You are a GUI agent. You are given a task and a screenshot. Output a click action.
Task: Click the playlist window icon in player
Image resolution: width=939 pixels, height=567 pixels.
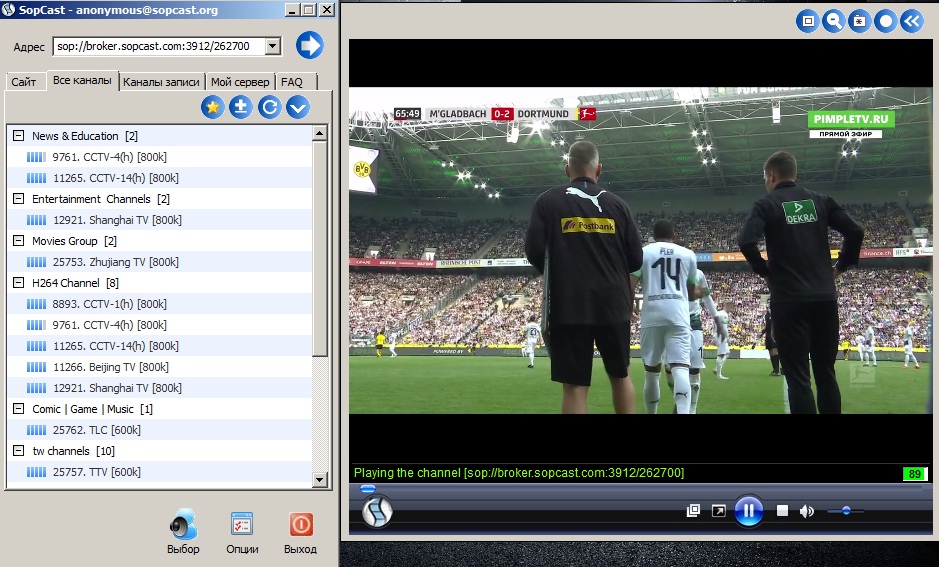(x=693, y=511)
